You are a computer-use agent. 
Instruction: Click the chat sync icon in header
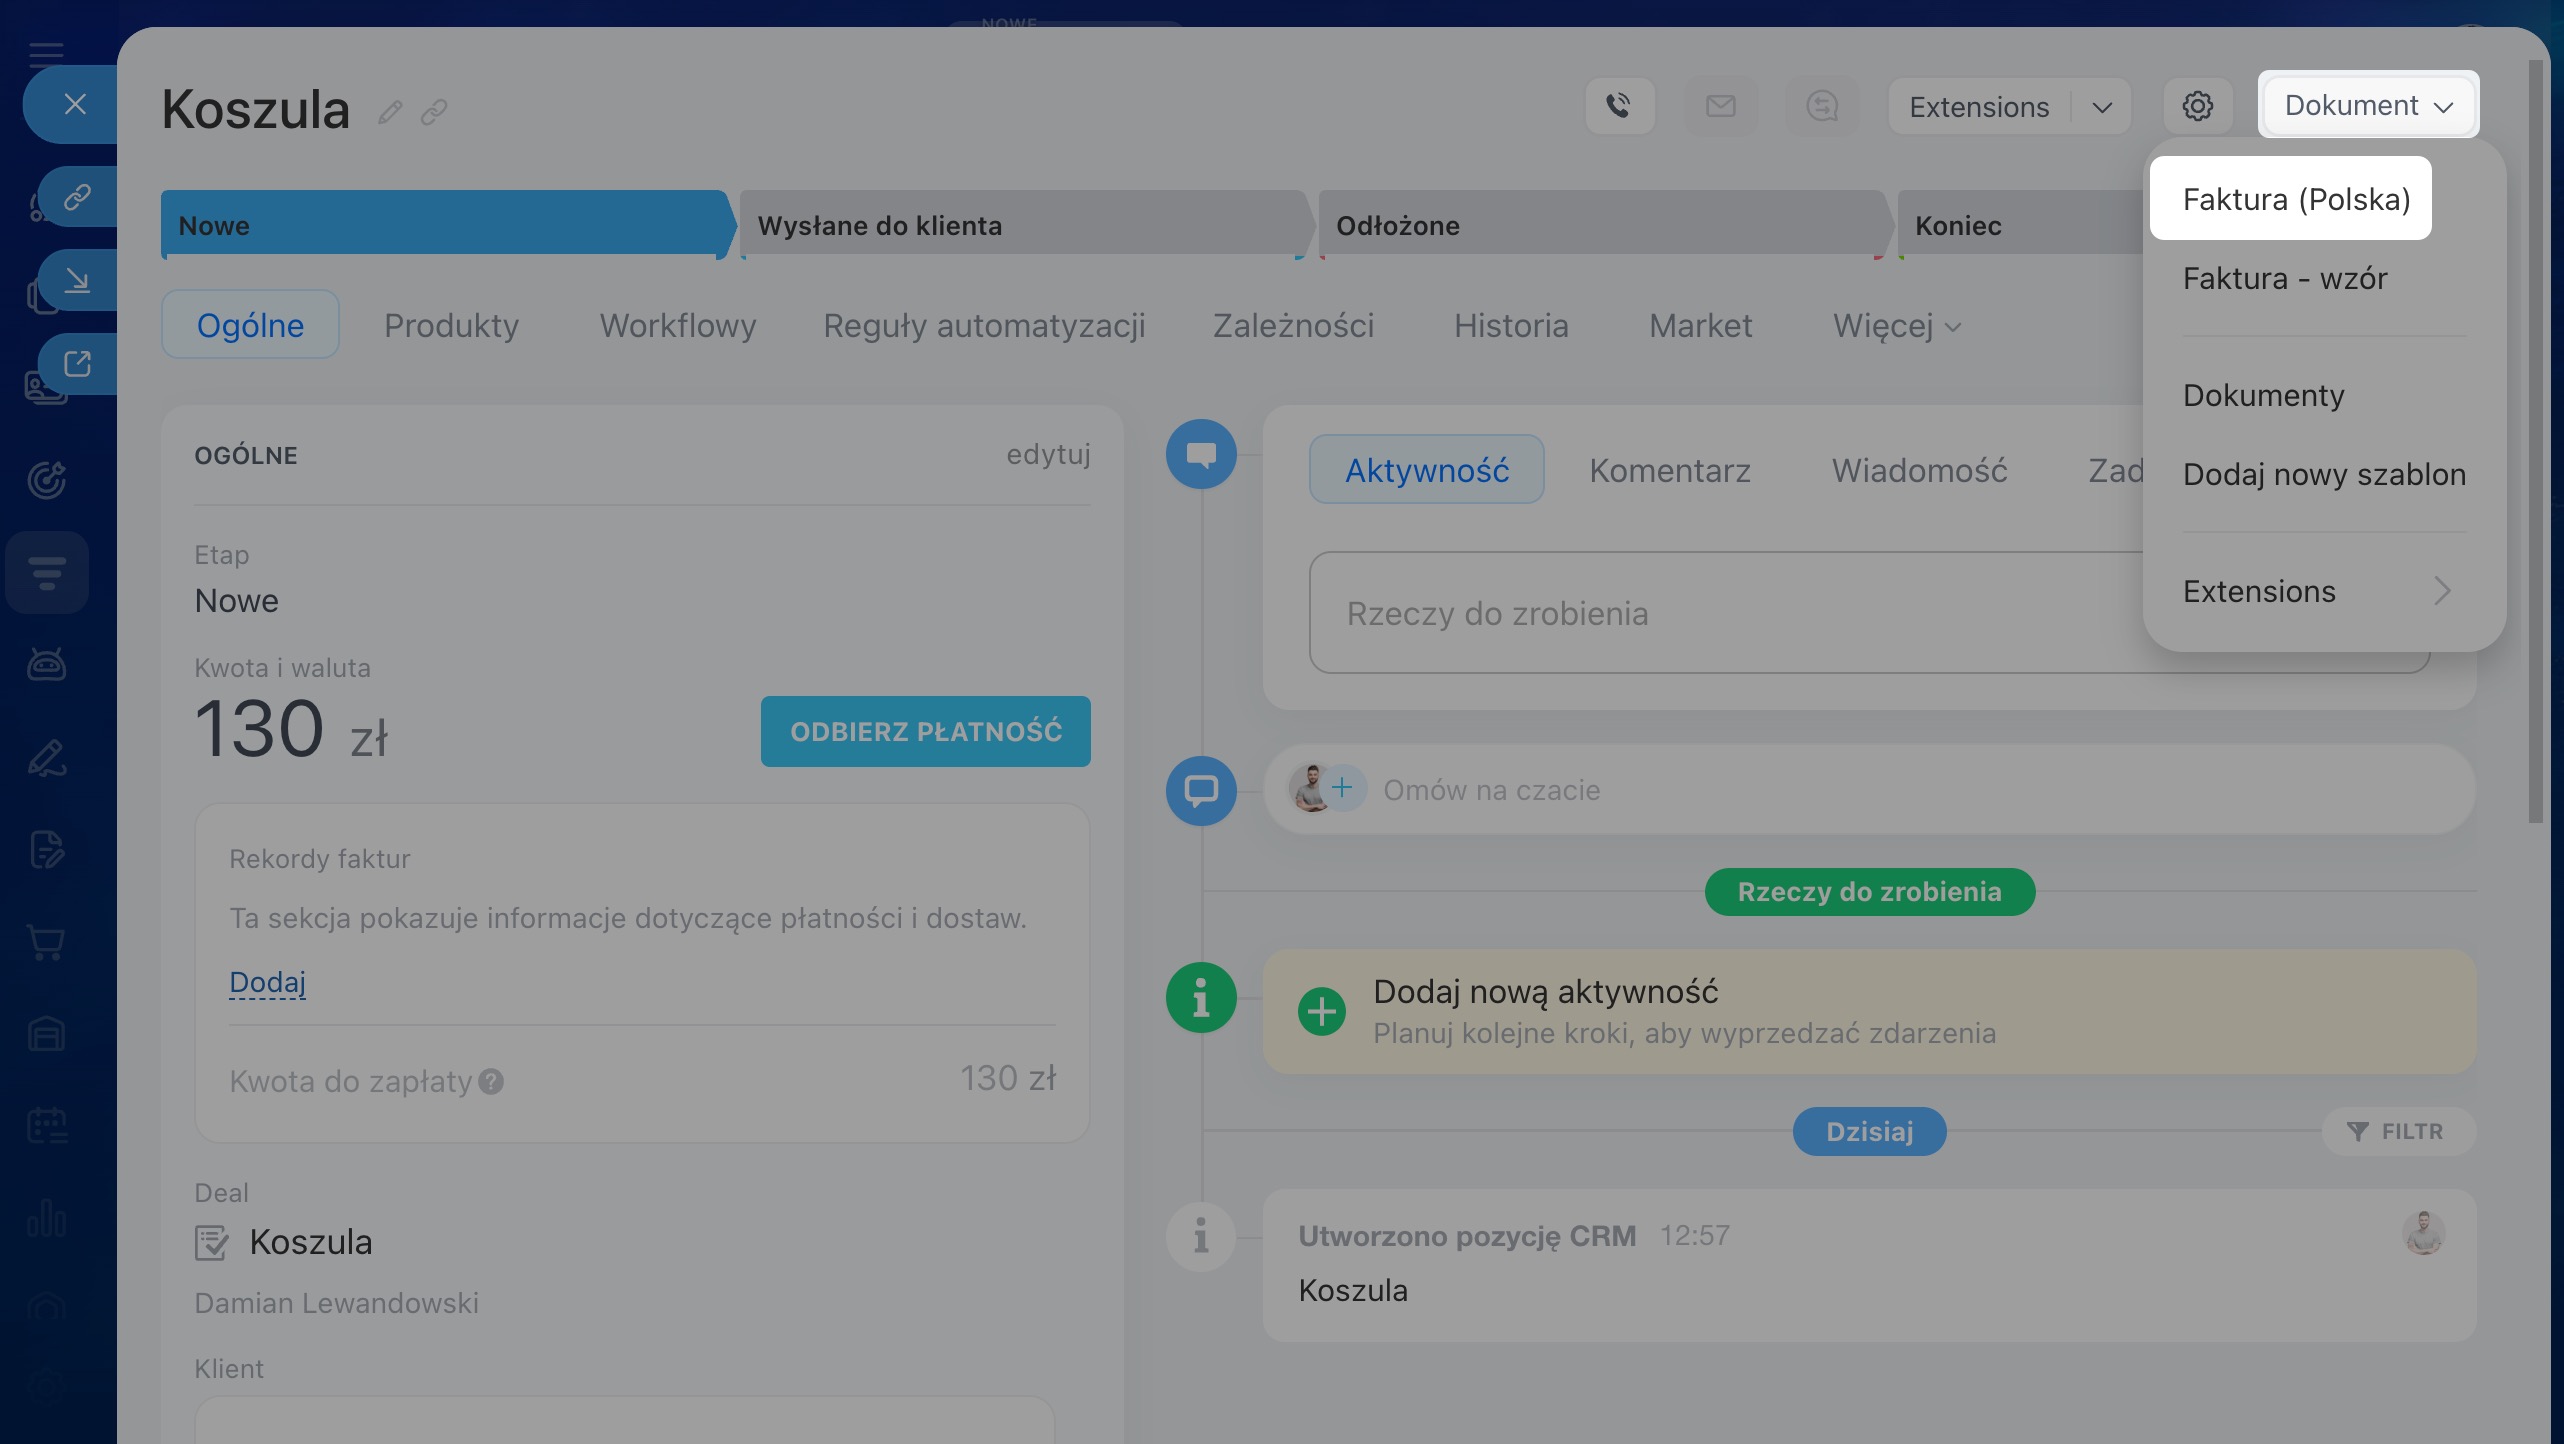point(1822,106)
